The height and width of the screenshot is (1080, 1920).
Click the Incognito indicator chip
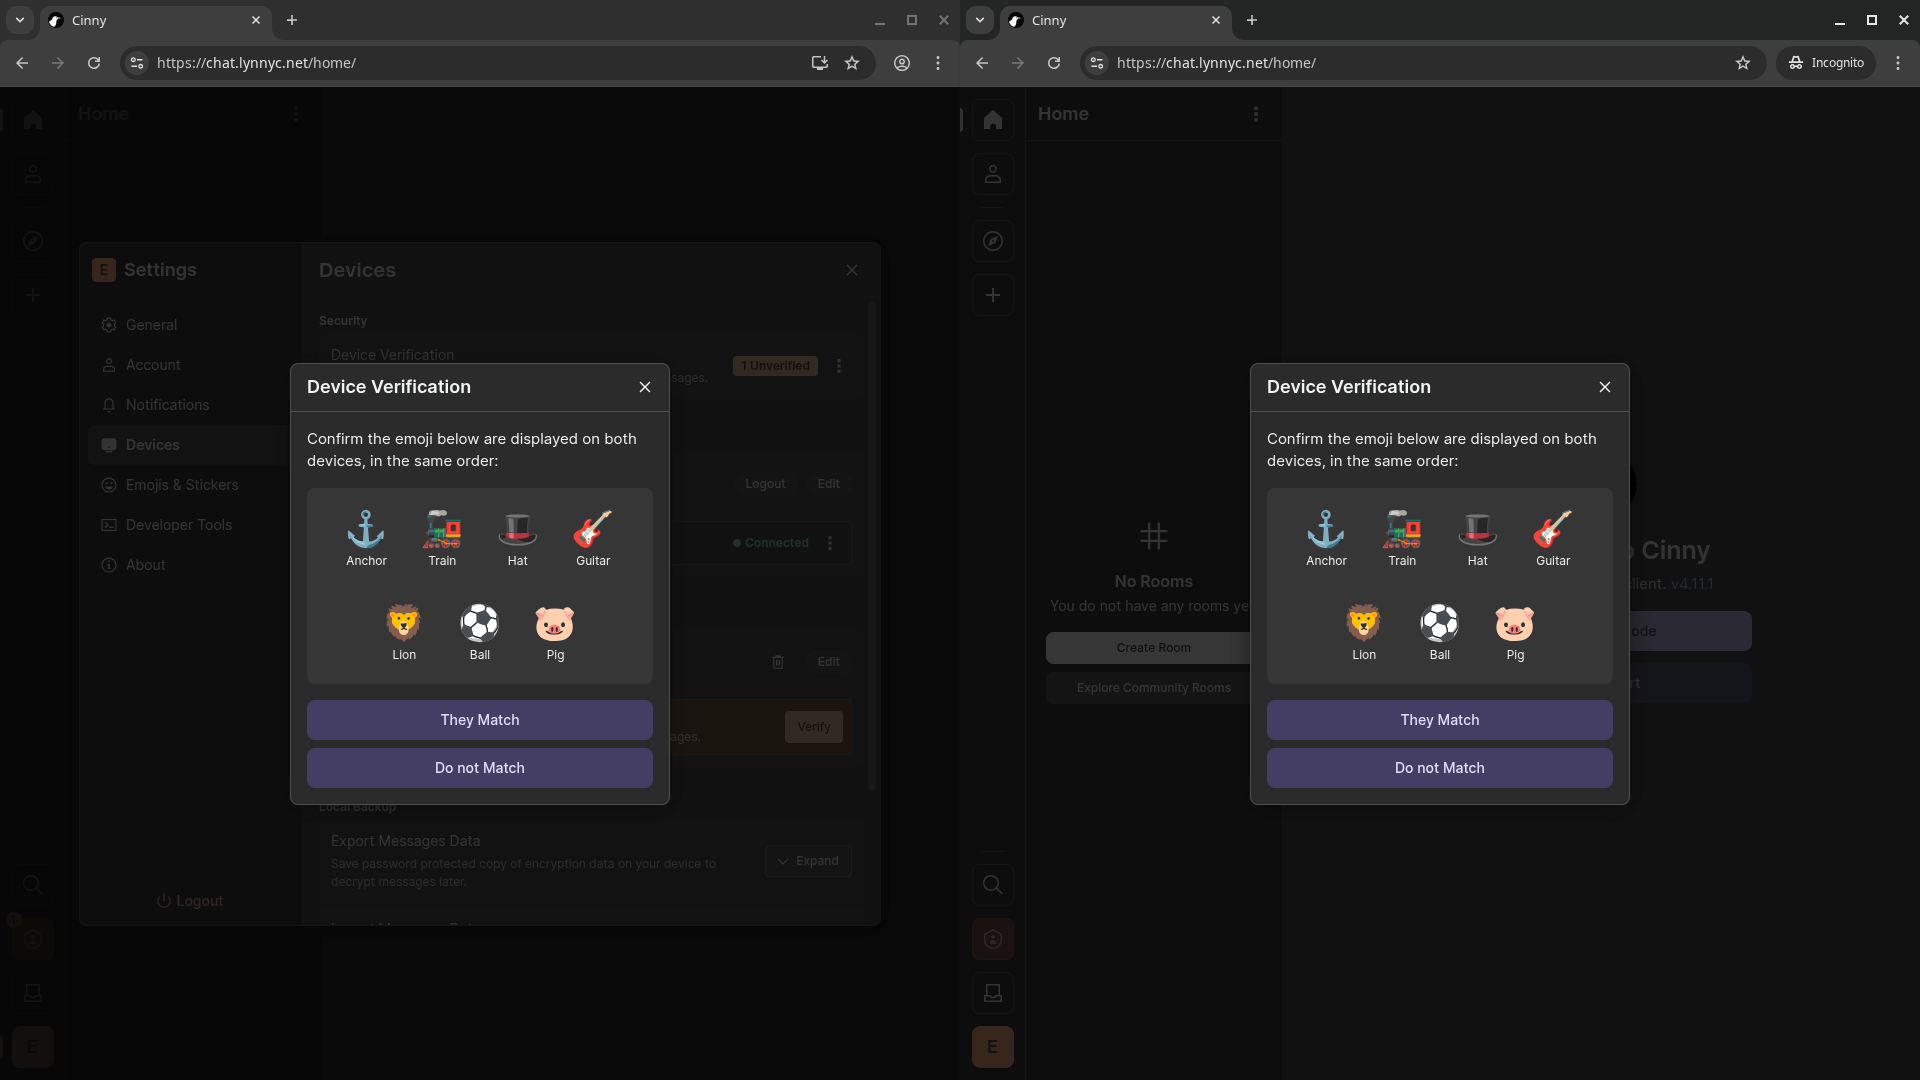pyautogui.click(x=1826, y=63)
